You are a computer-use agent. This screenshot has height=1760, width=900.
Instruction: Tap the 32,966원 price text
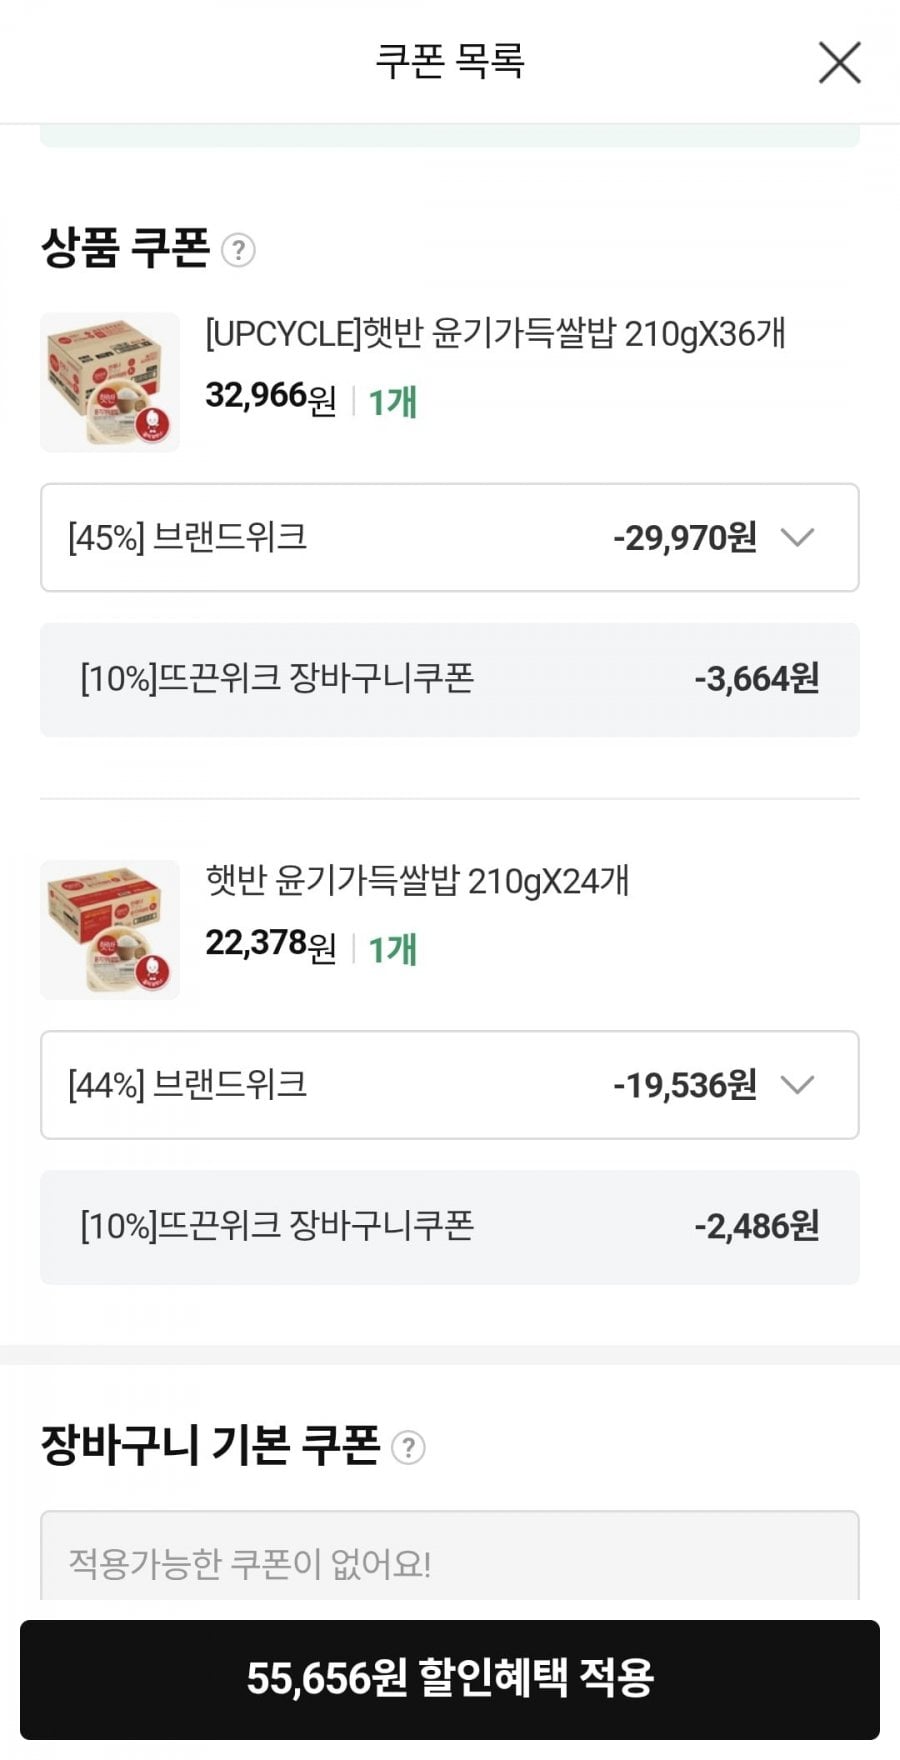(x=270, y=397)
